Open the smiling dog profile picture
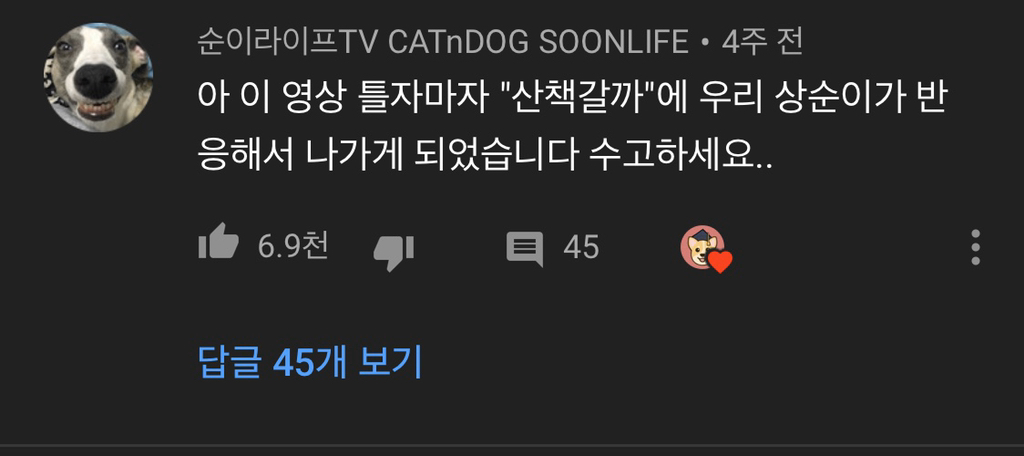Screen dimensions: 1024x456 click(99, 77)
